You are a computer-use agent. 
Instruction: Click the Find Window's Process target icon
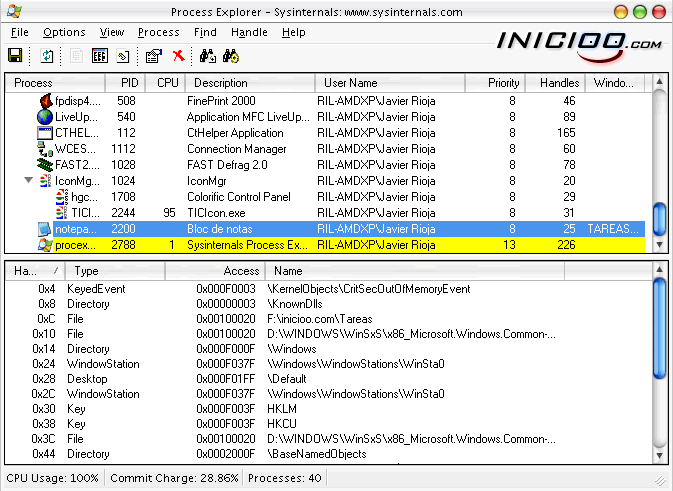click(231, 56)
